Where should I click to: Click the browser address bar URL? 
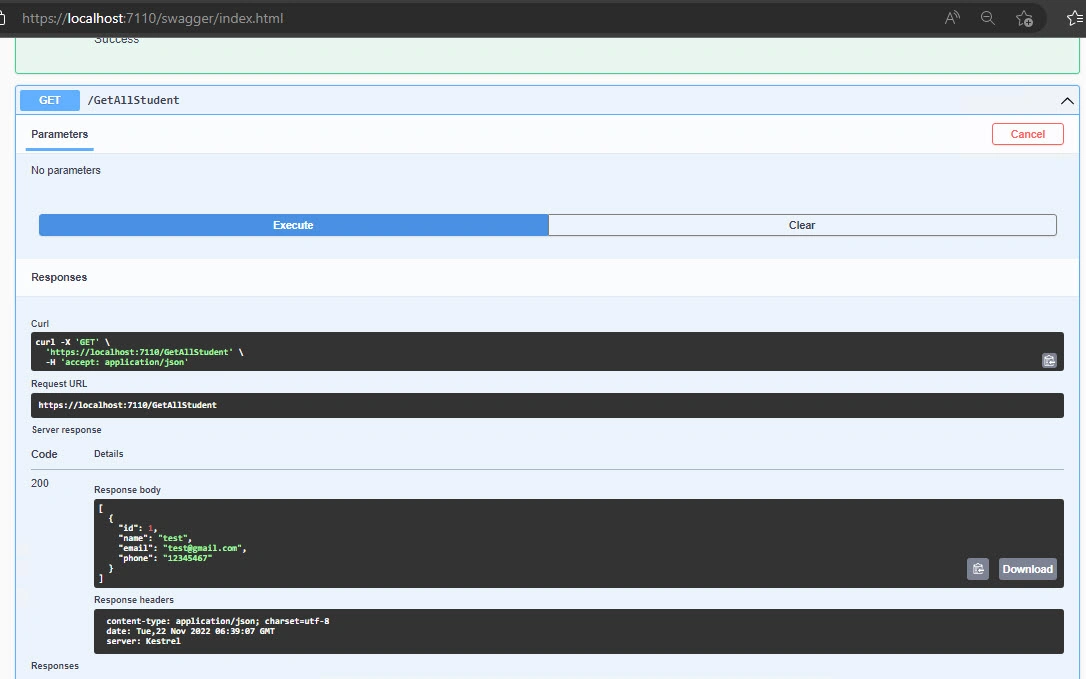(152, 18)
